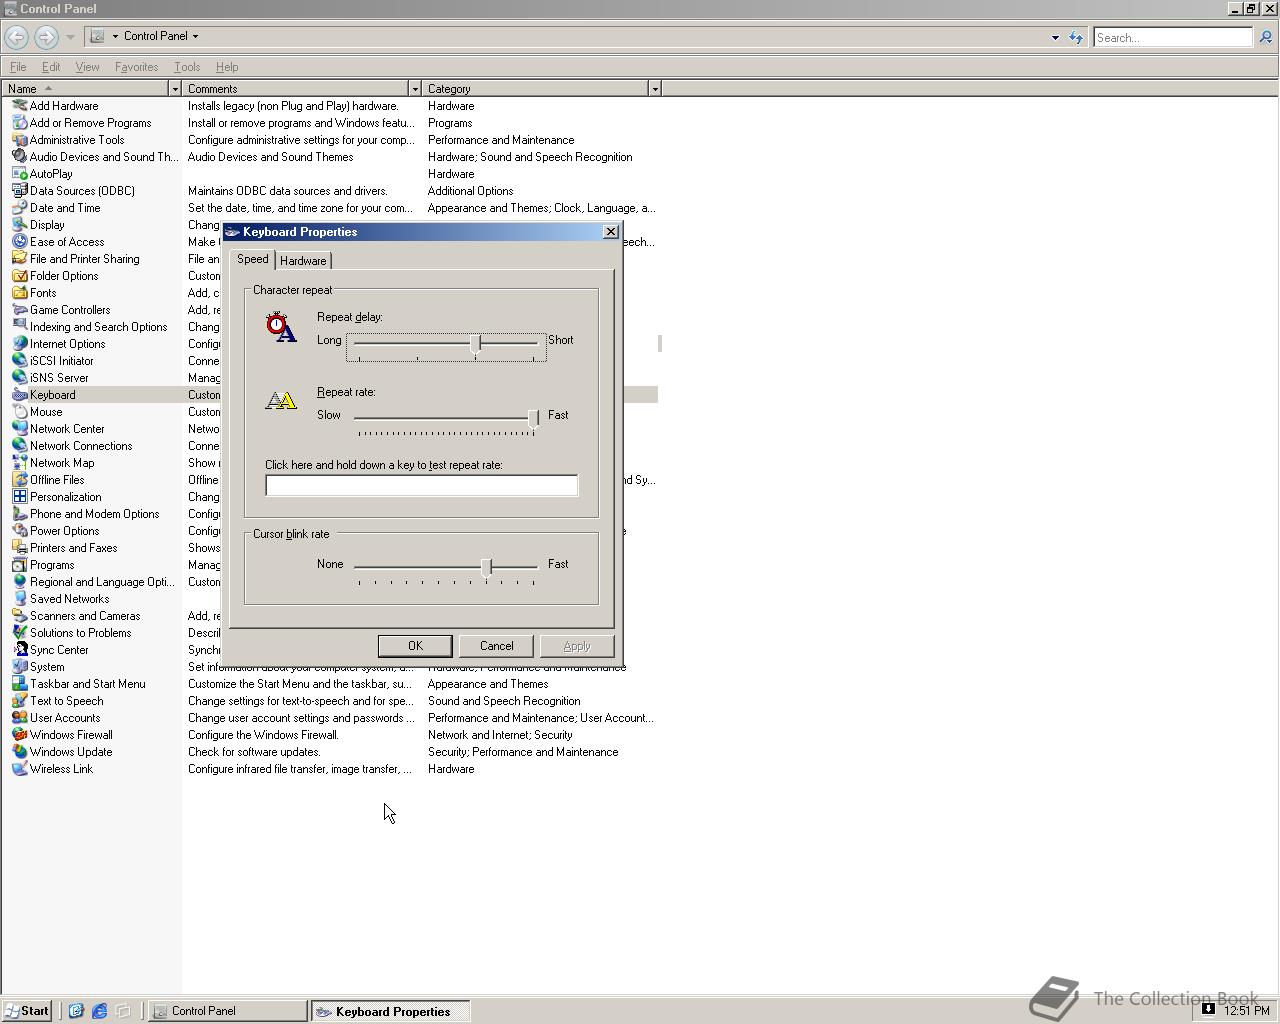Viewport: 1280px width, 1024px height.
Task: Select the Sync Center icon
Action: (19, 650)
